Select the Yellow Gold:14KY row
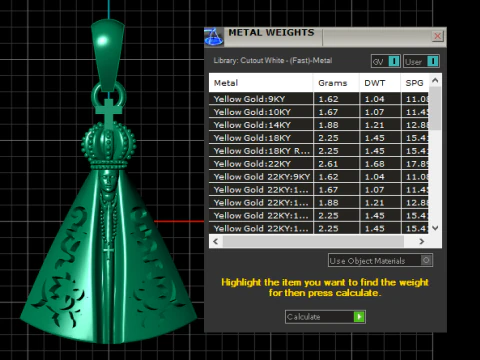Image resolution: width=480 pixels, height=360 pixels. 319,125
